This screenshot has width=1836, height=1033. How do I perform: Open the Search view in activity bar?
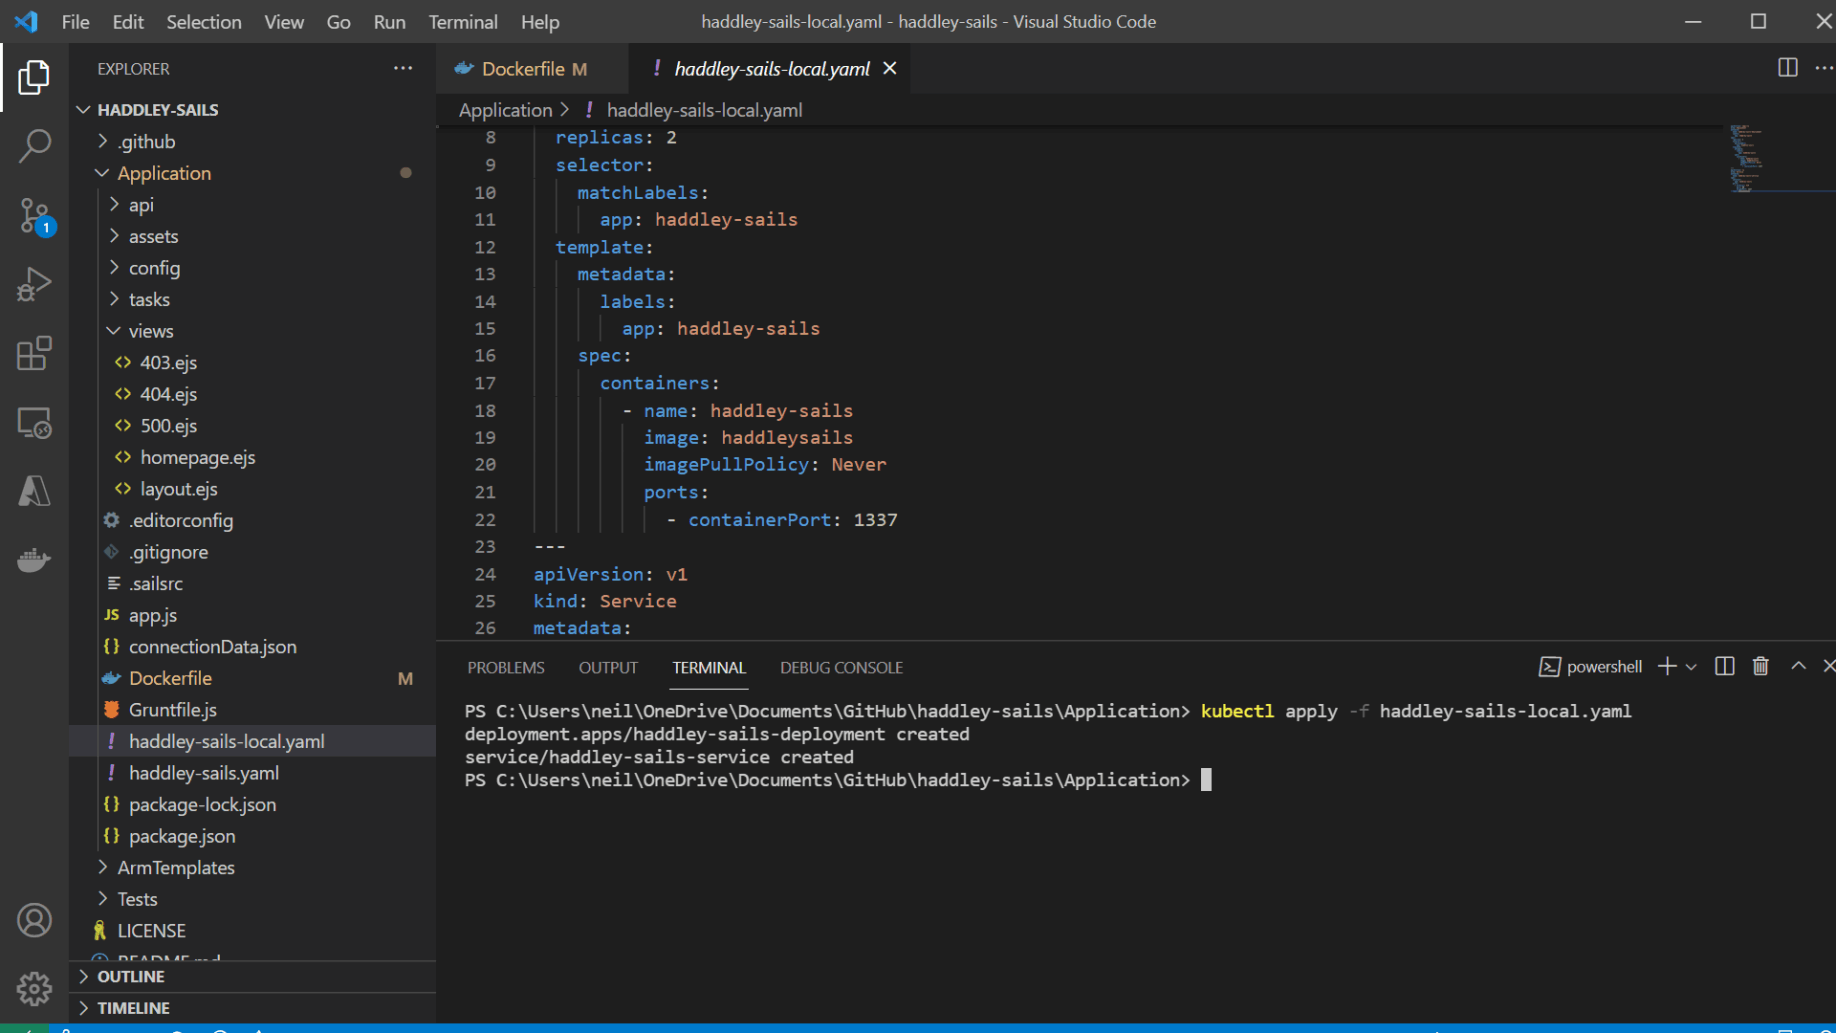(x=34, y=146)
